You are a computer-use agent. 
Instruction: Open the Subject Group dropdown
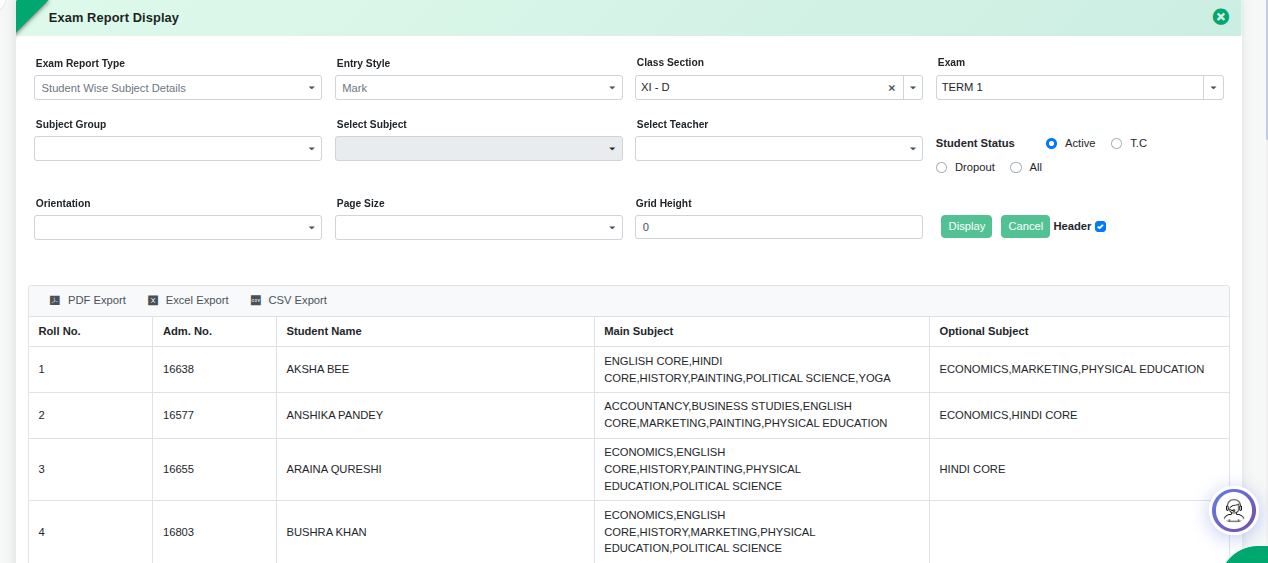(178, 149)
